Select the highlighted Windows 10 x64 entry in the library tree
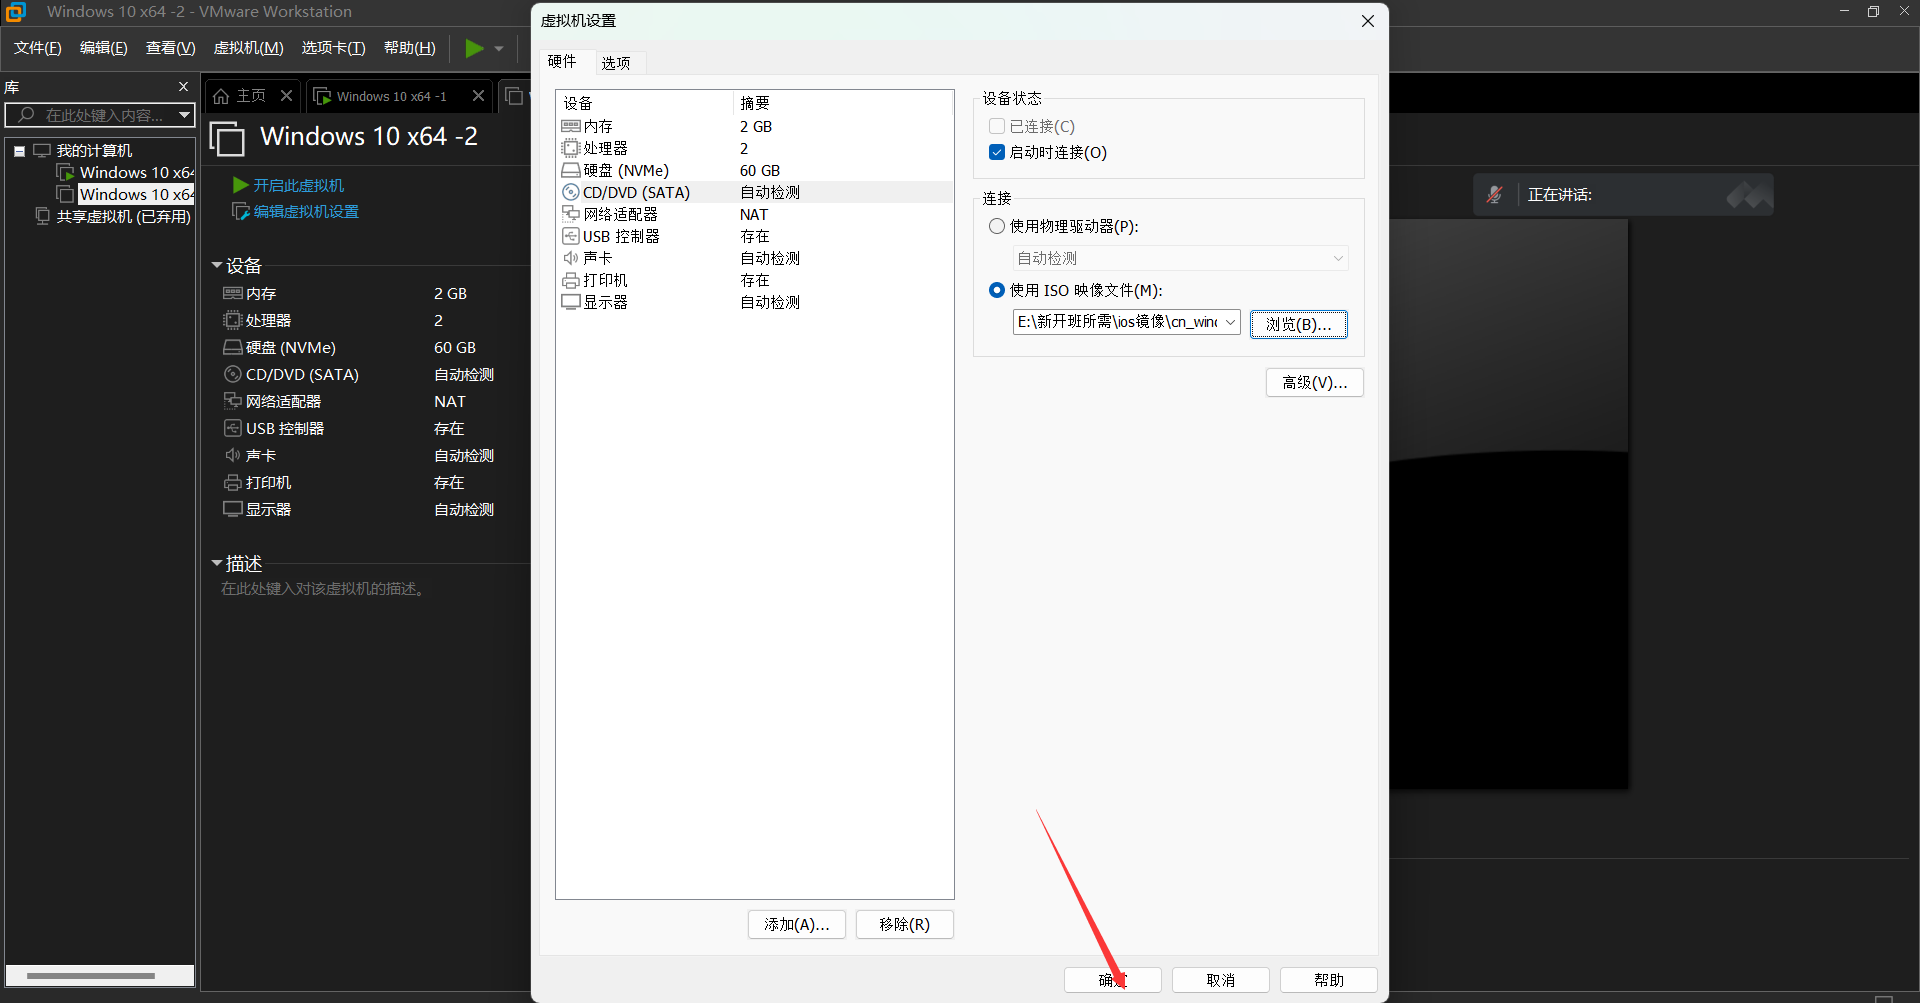 pyautogui.click(x=137, y=194)
